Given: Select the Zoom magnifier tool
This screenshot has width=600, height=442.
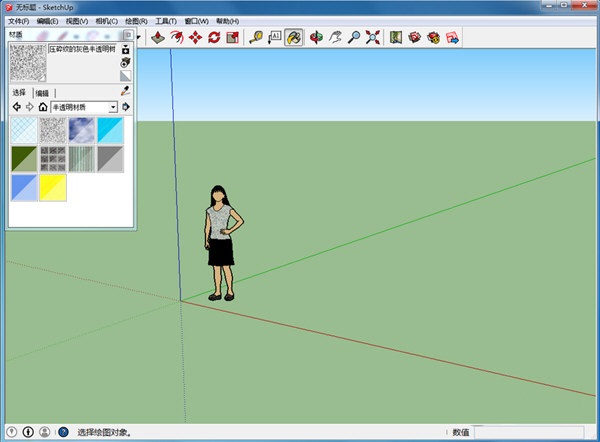Looking at the screenshot, I should click(354, 37).
